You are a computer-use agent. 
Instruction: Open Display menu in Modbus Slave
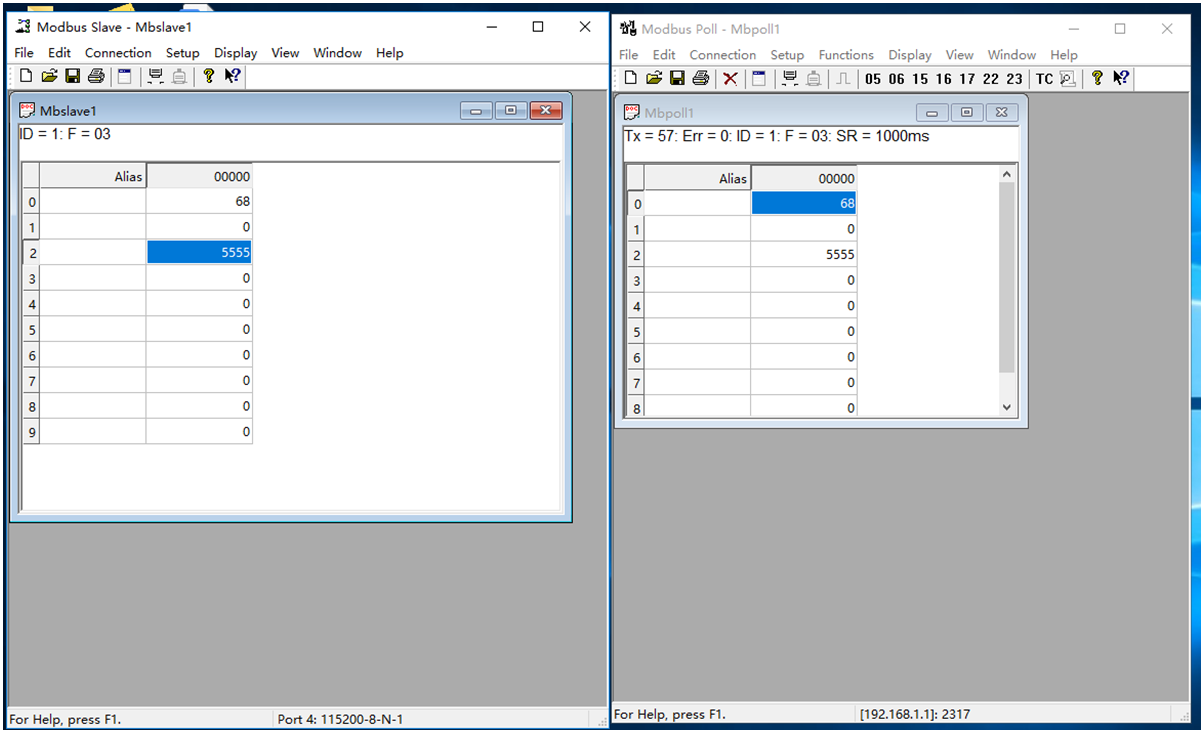coord(235,53)
